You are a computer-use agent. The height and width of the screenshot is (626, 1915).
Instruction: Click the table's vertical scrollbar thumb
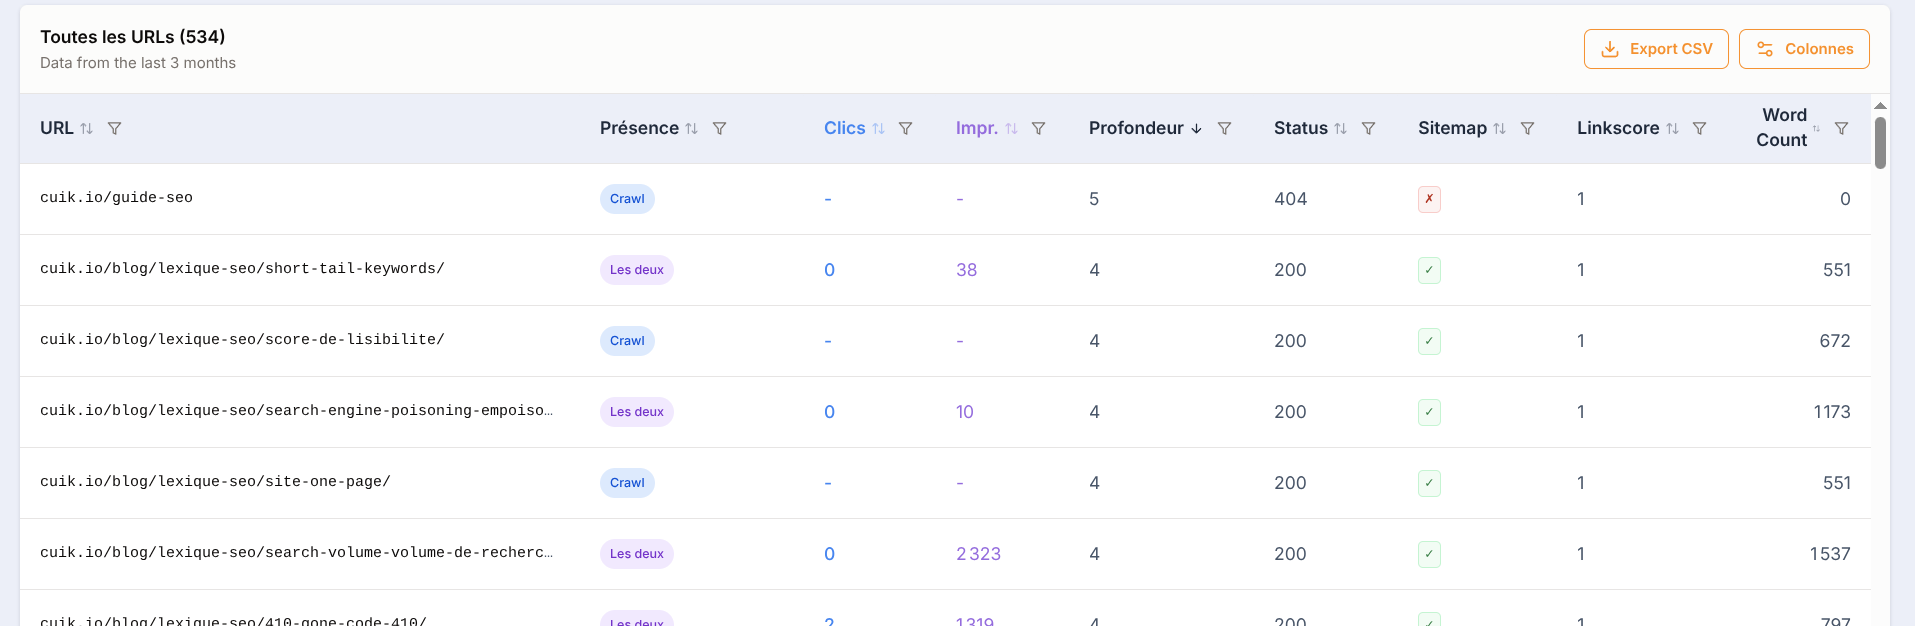[x=1880, y=143]
